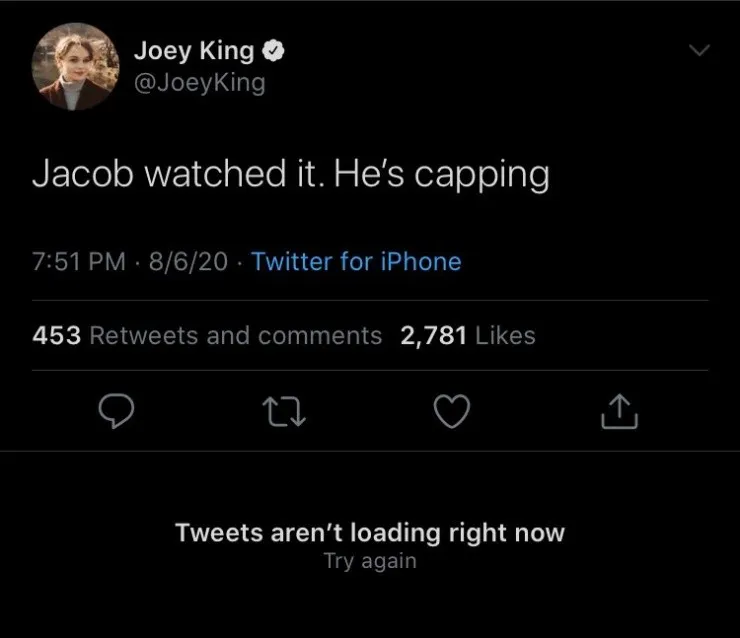This screenshot has width=740, height=638.
Task: Click the number 2,781 in like stats
Action: [x=433, y=336]
